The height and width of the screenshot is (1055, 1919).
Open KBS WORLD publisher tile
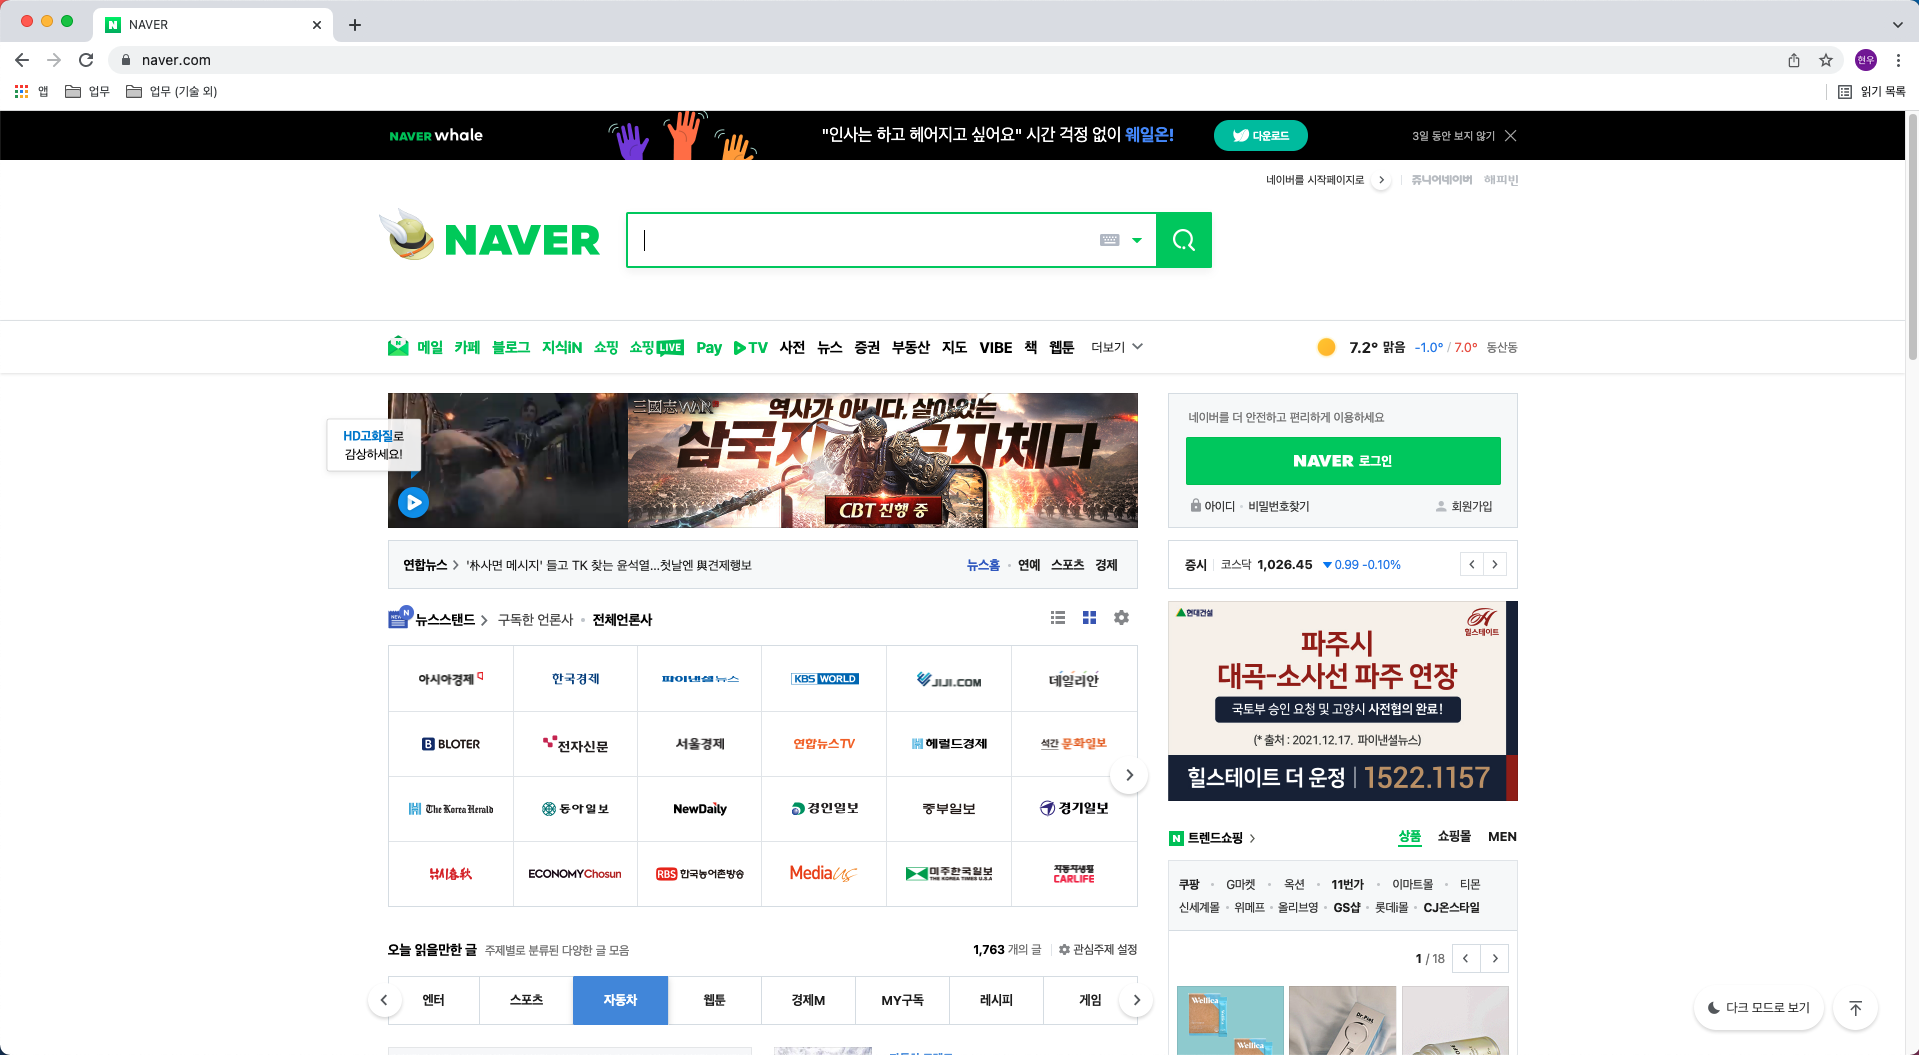[824, 679]
